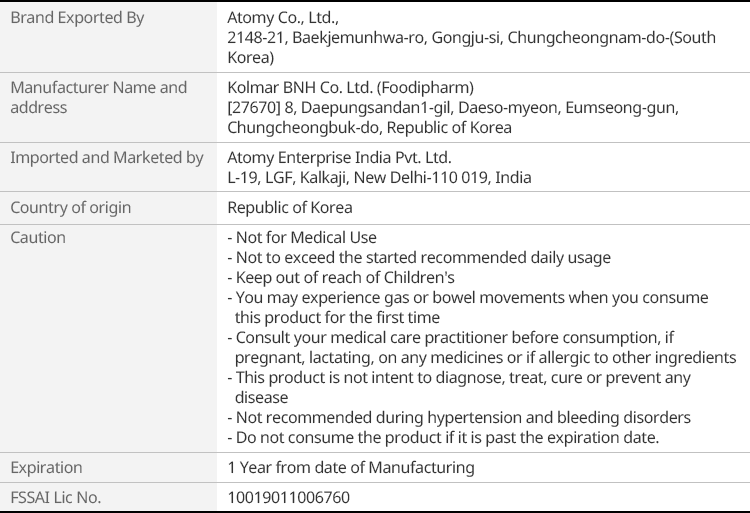Click the Daepungsandan1-gil manufacturer address line
The image size is (750, 513).
tap(452, 108)
